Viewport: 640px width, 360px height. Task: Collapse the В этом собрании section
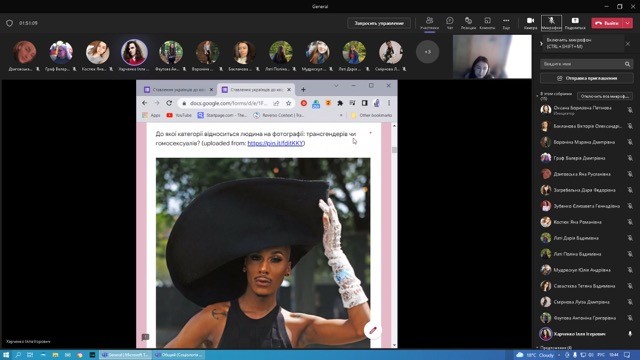coord(538,96)
